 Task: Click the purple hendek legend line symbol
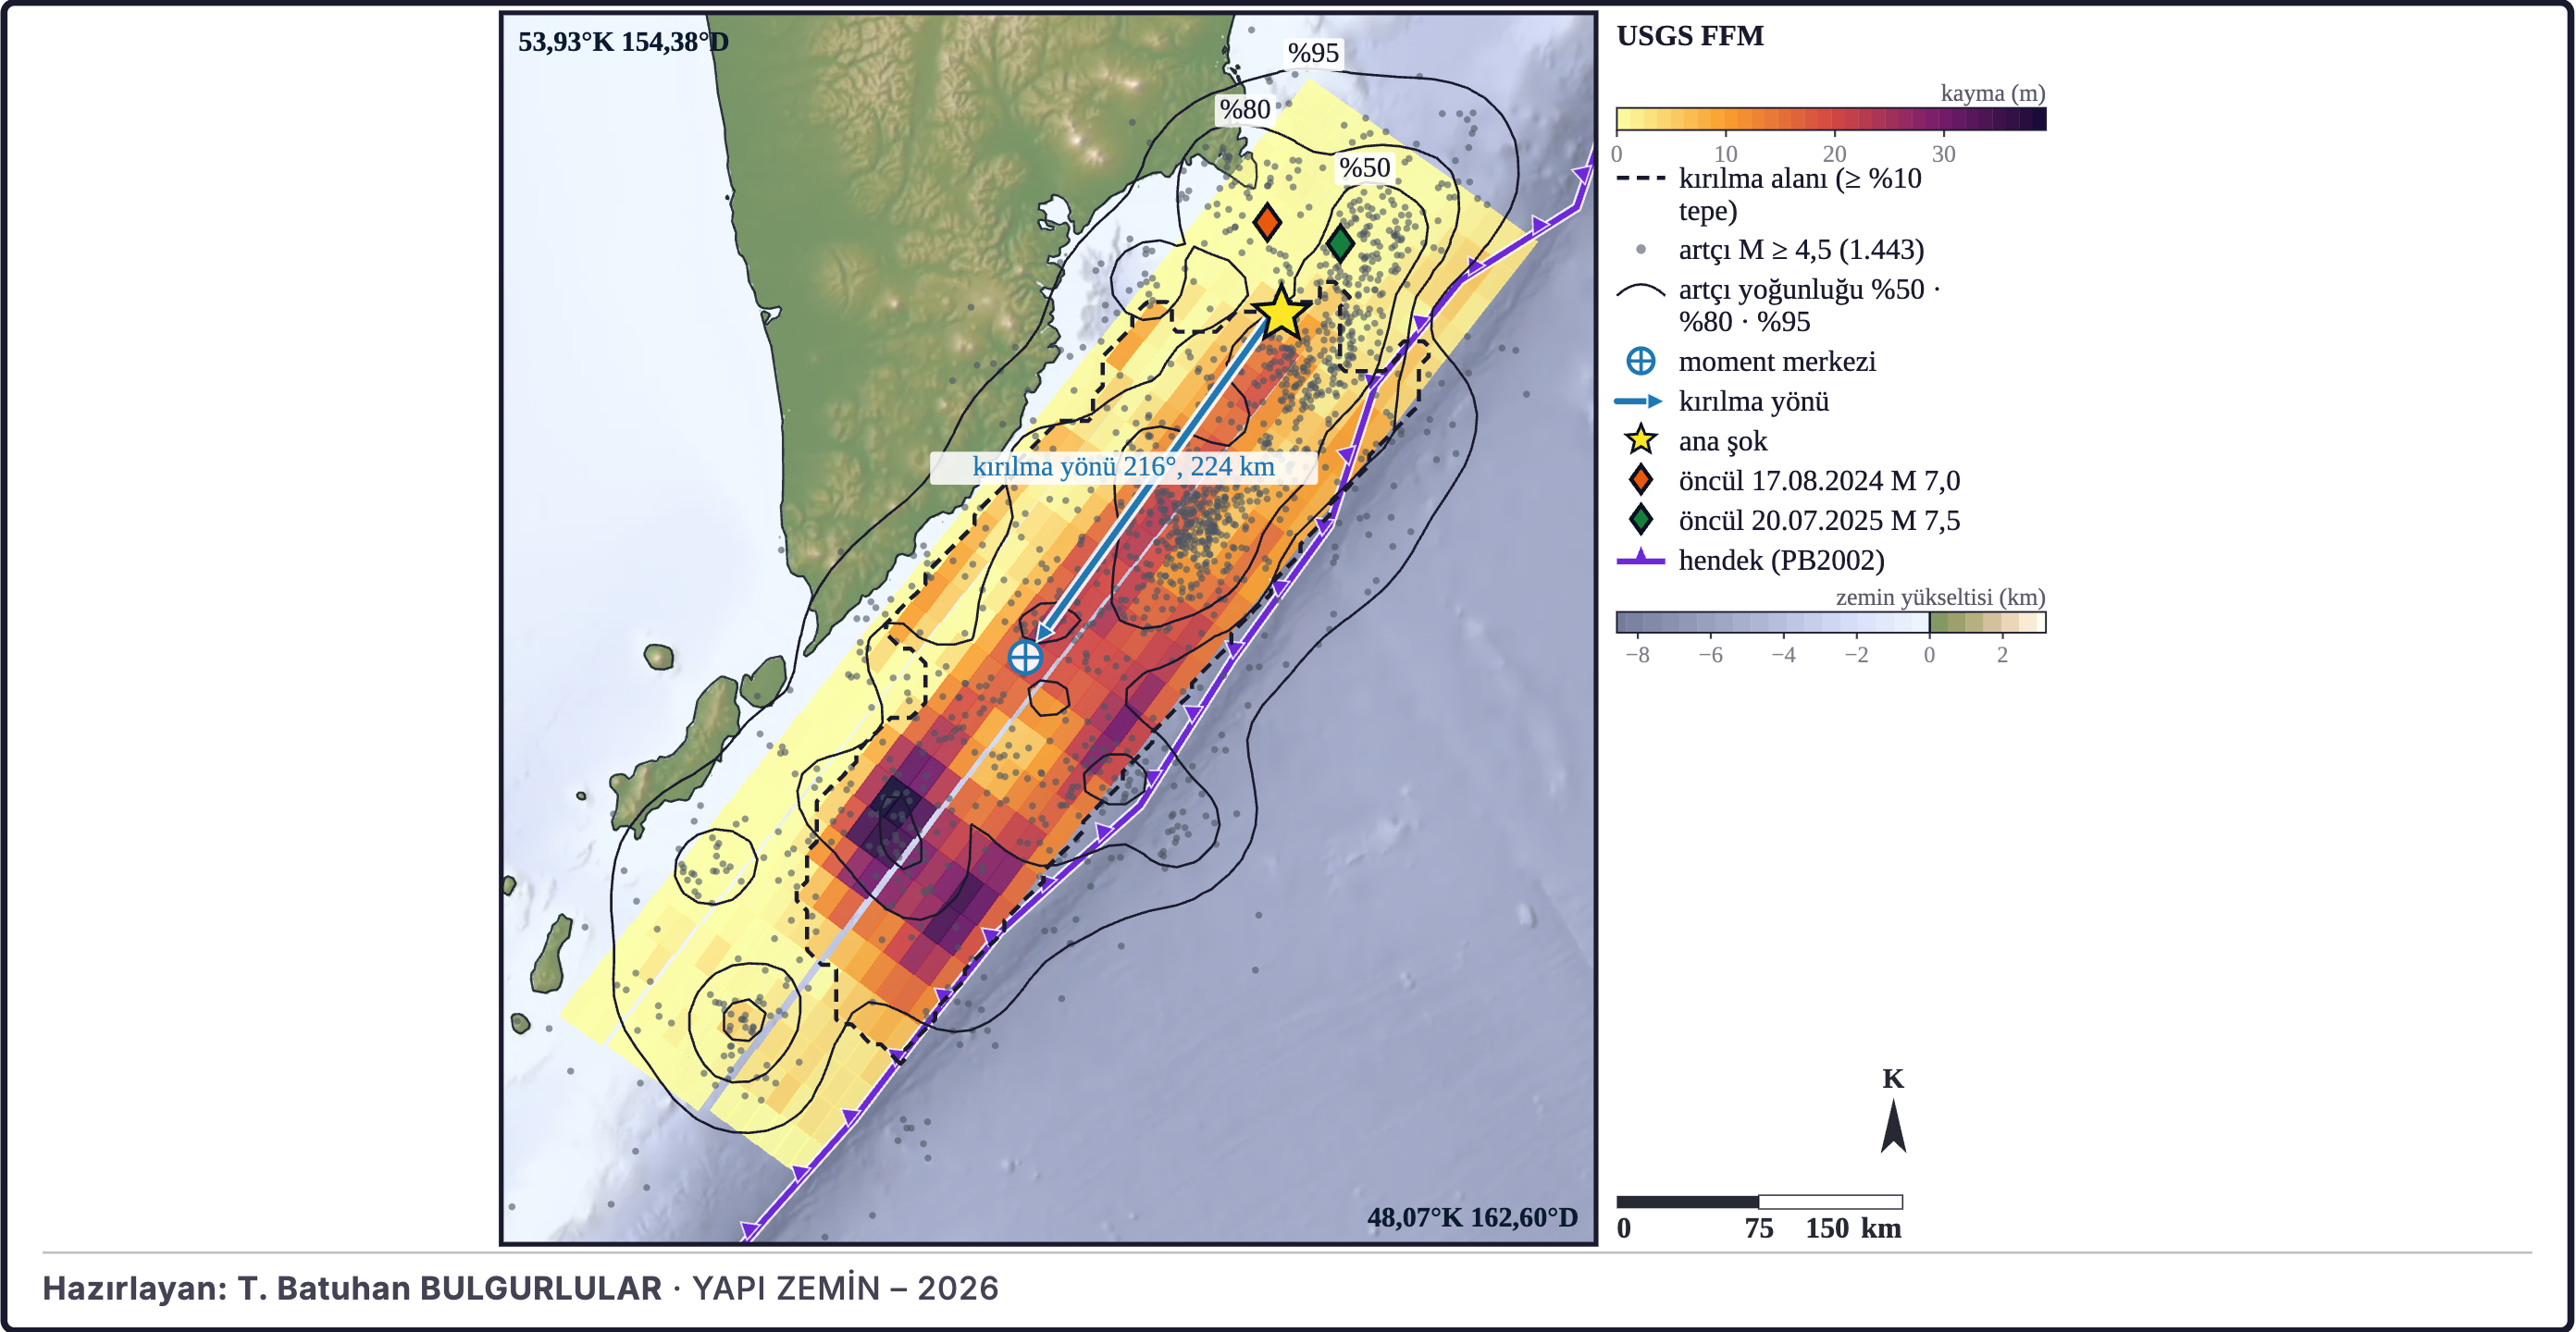click(x=1640, y=559)
